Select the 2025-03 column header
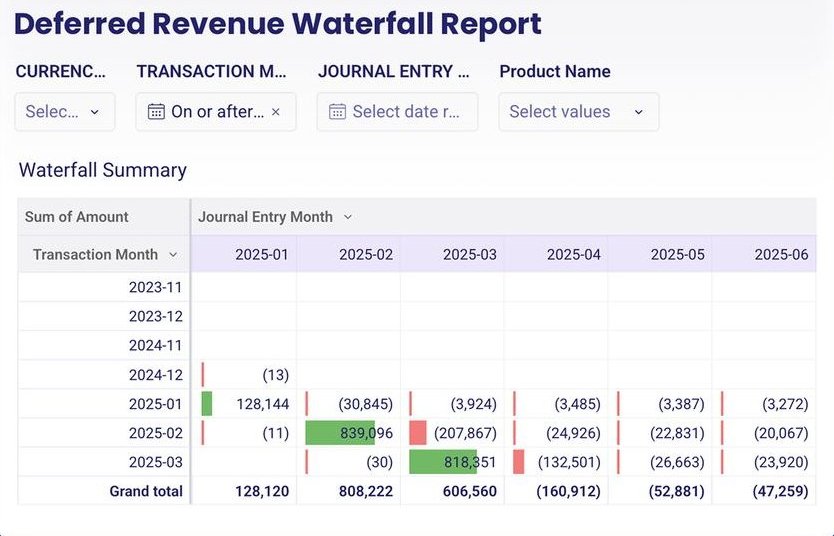834x536 pixels. [x=452, y=254]
